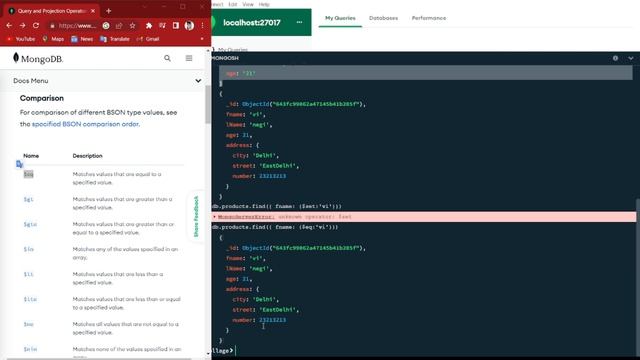Open the News bookmark
Screen dimensions: 640x360
(82, 39)
